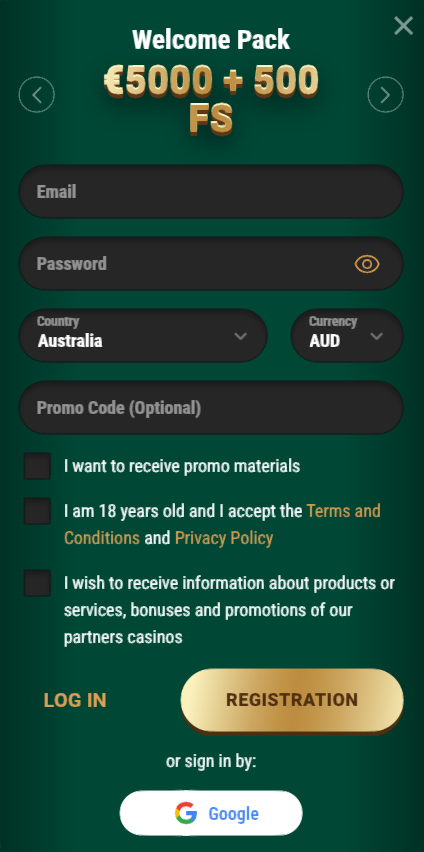This screenshot has width=424, height=852.
Task: Click the Google logo icon
Action: pos(186,813)
